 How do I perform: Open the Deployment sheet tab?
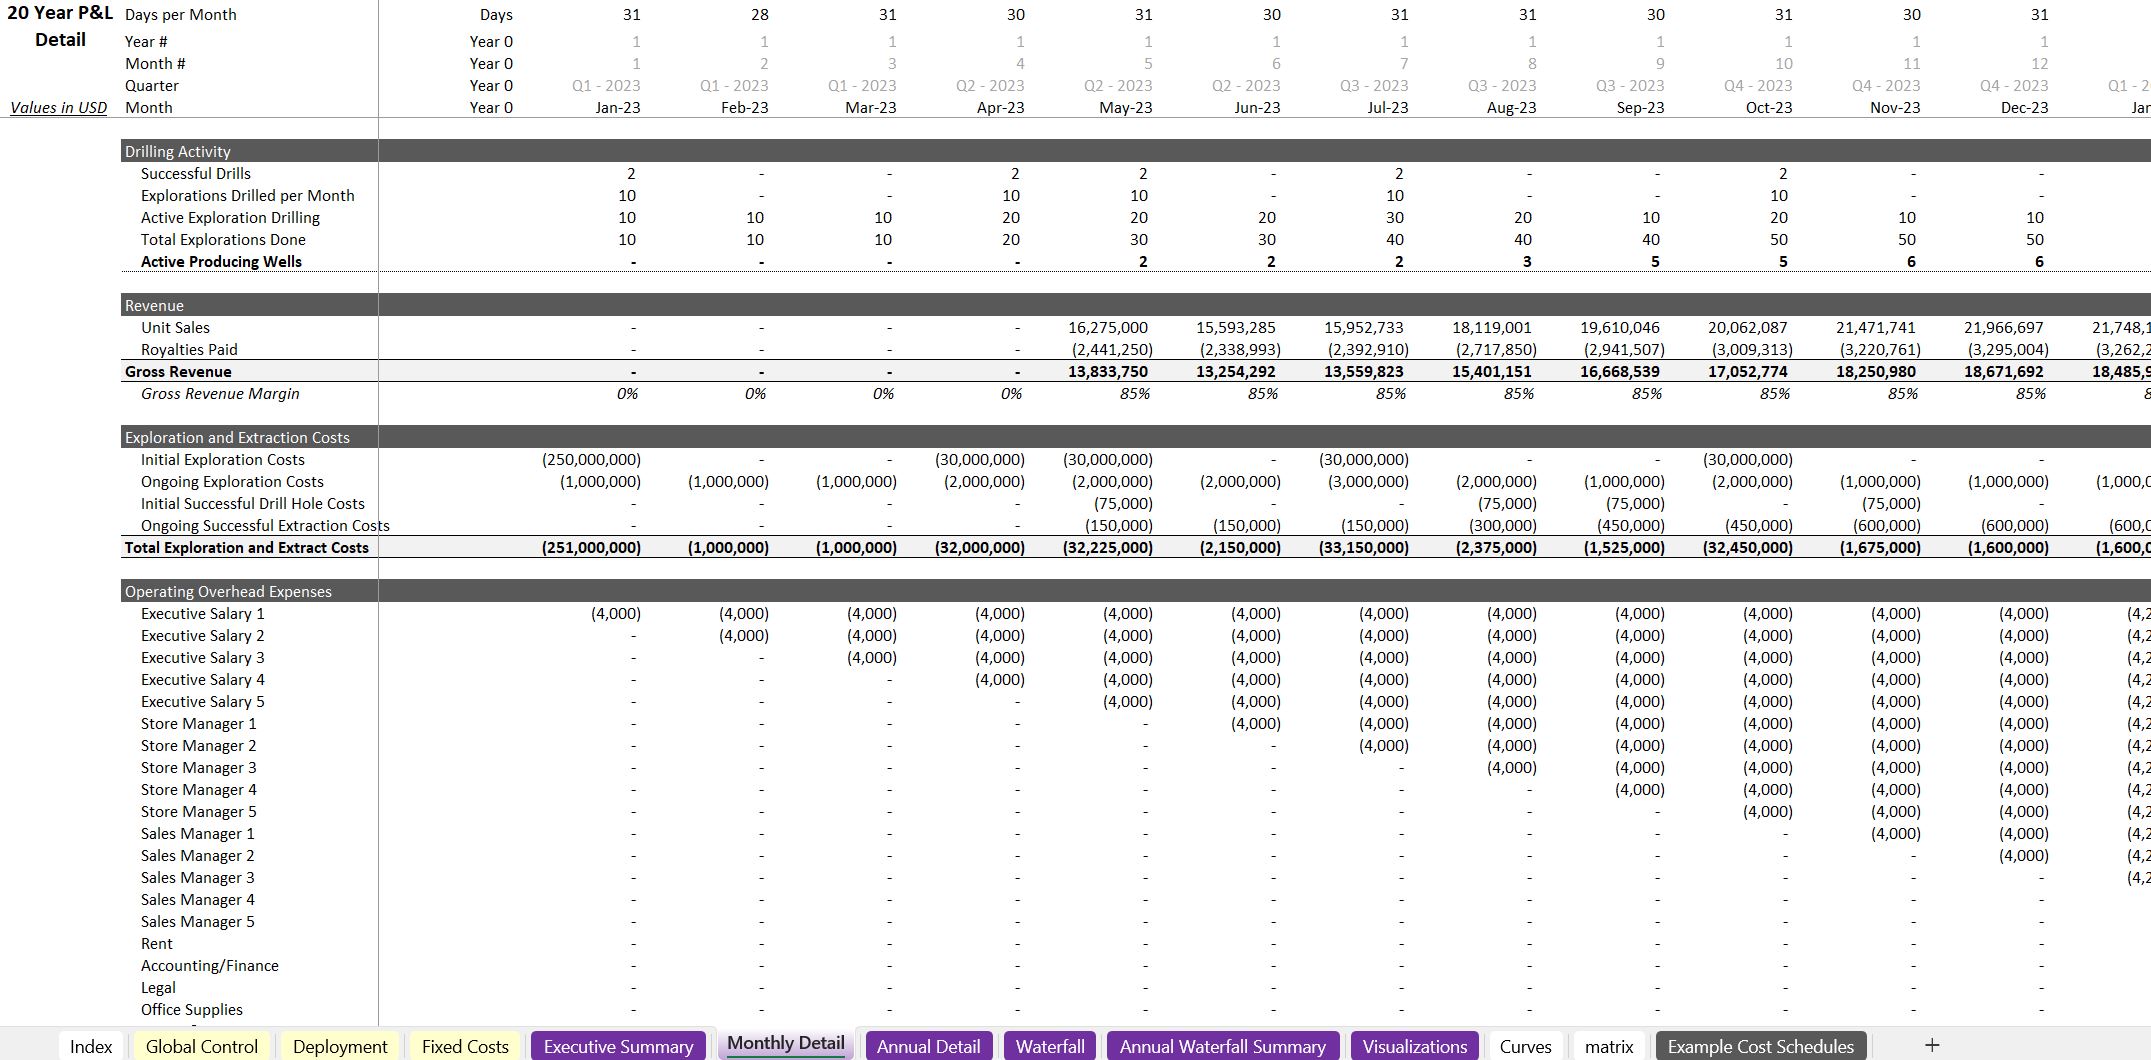point(340,1046)
